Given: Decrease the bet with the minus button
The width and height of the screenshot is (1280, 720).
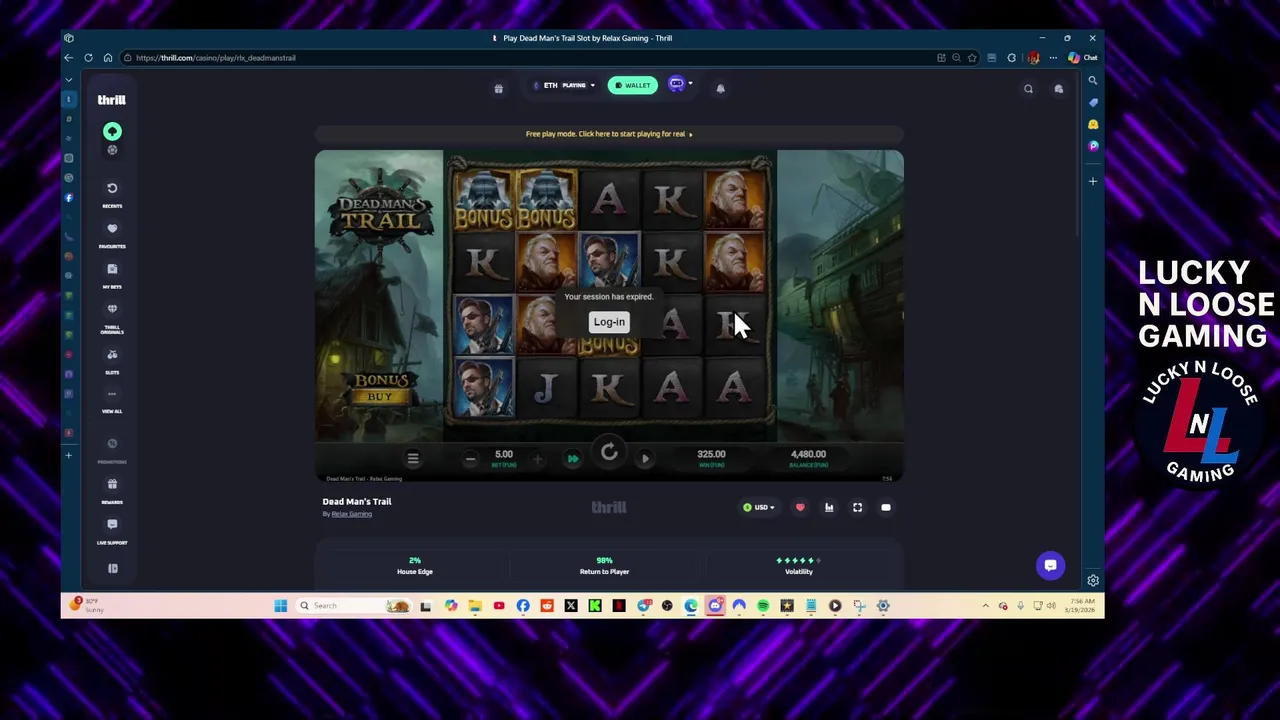Looking at the screenshot, I should coord(470,459).
